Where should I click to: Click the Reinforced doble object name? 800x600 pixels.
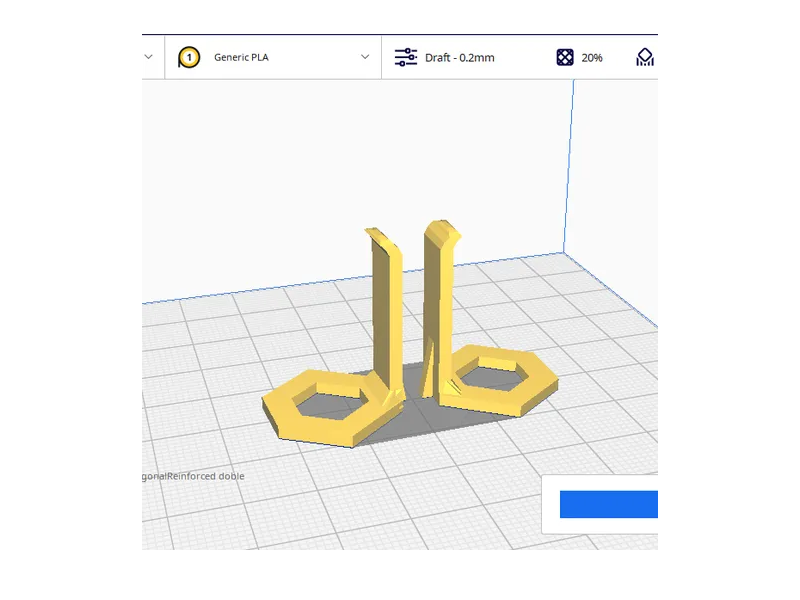point(206,476)
